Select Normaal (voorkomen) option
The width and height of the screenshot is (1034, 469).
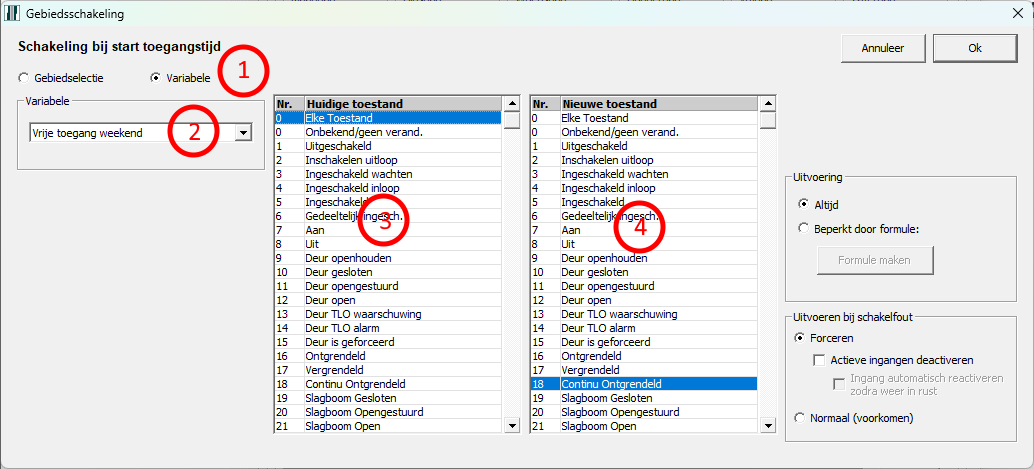click(x=799, y=418)
